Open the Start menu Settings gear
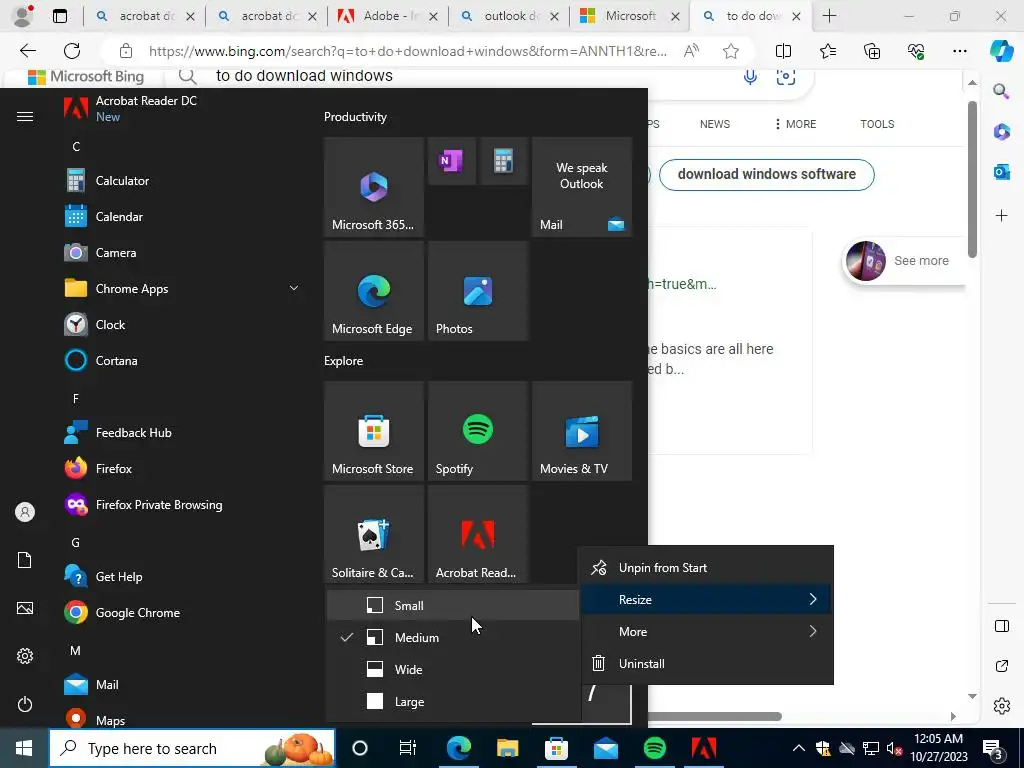 click(x=25, y=656)
